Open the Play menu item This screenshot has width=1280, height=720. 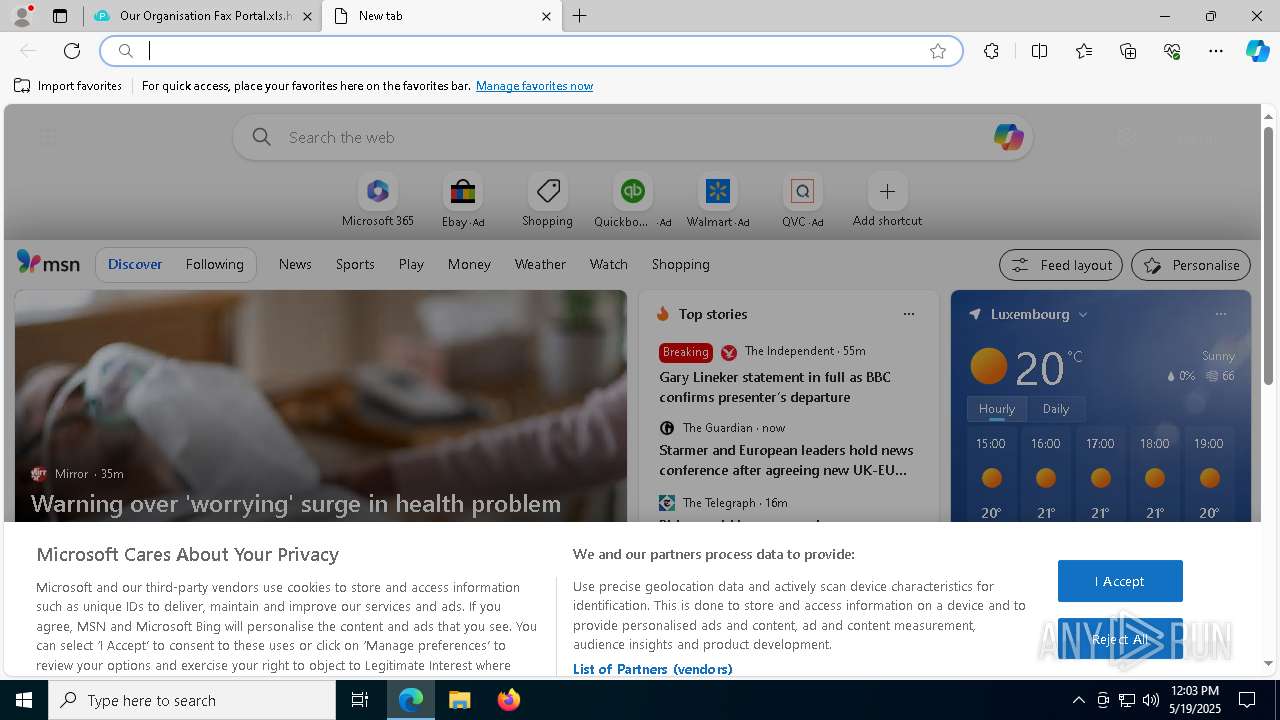[411, 264]
